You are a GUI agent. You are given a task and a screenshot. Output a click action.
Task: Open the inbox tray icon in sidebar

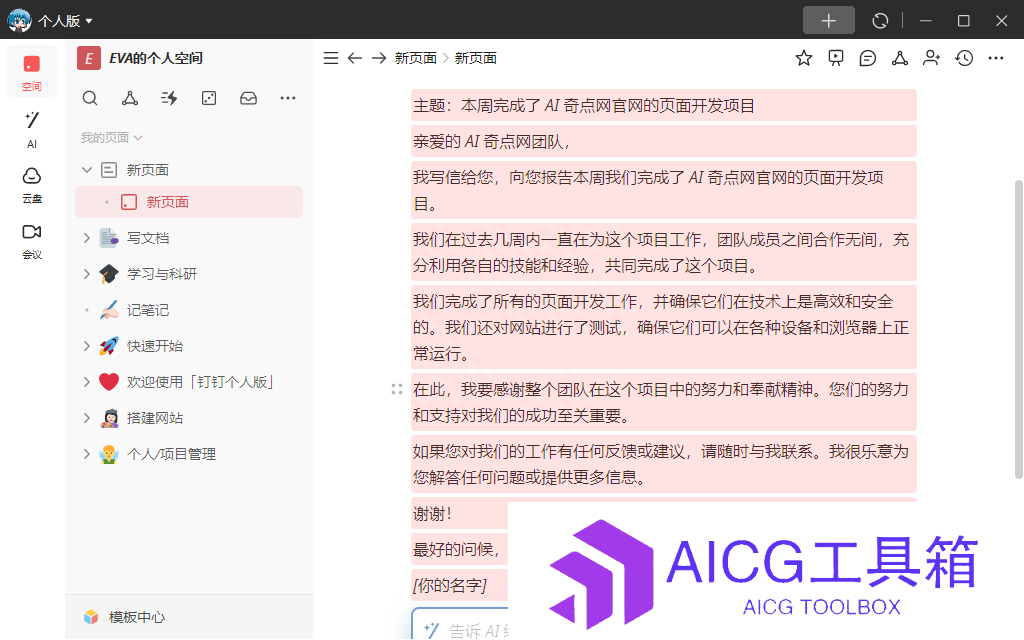[x=248, y=98]
